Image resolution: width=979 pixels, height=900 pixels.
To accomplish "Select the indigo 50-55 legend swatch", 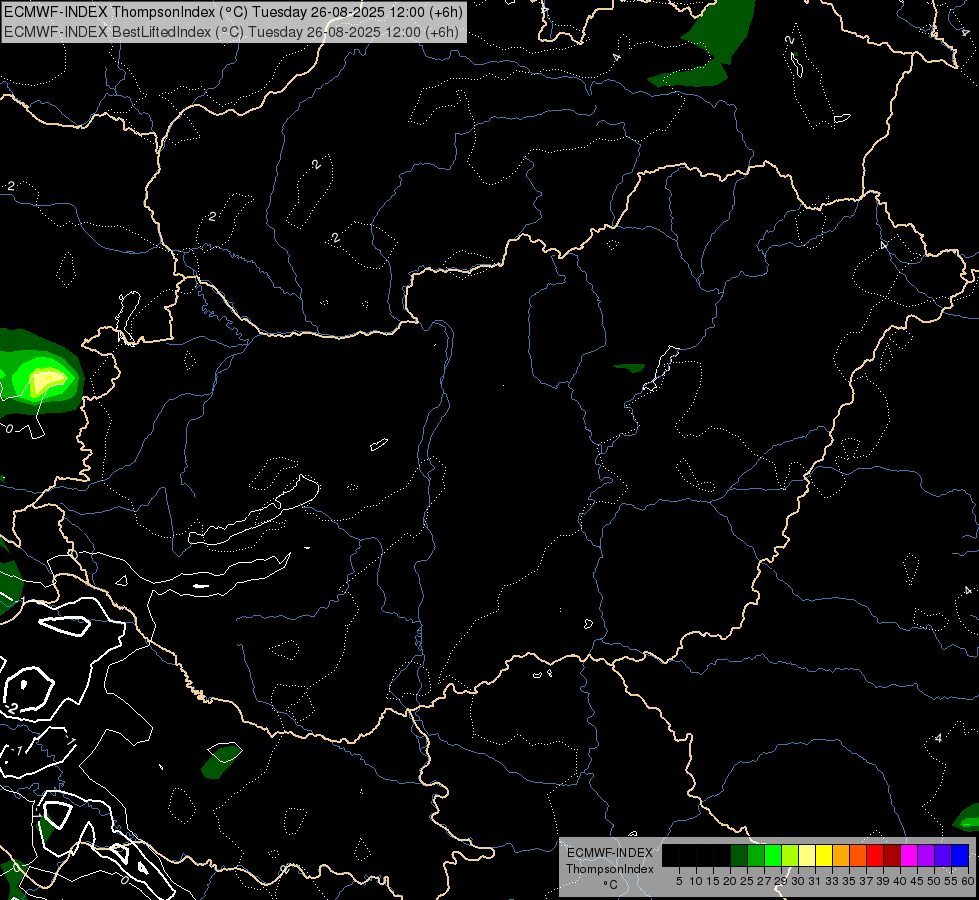I will (x=943, y=855).
